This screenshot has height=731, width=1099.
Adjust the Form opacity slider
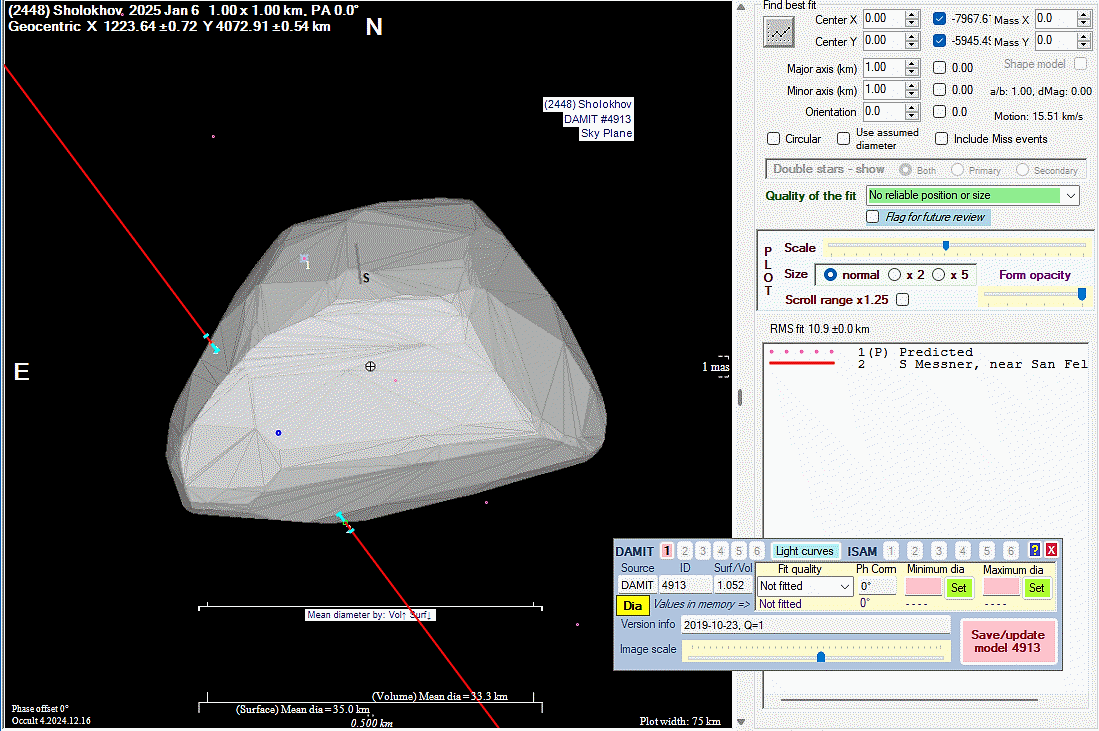1081,294
